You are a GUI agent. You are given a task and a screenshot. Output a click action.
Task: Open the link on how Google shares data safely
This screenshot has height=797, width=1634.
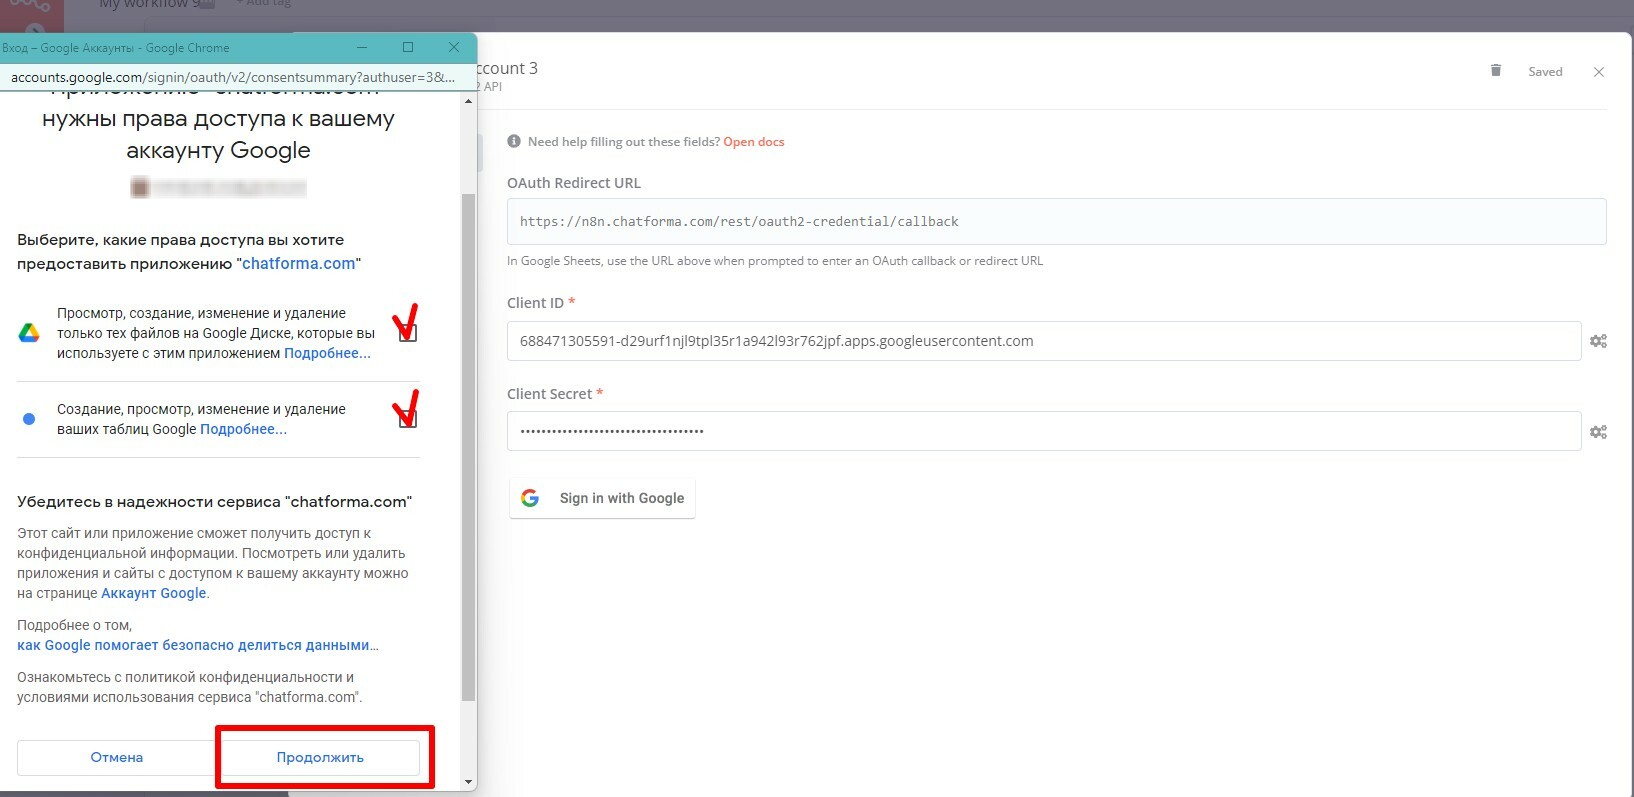[197, 645]
